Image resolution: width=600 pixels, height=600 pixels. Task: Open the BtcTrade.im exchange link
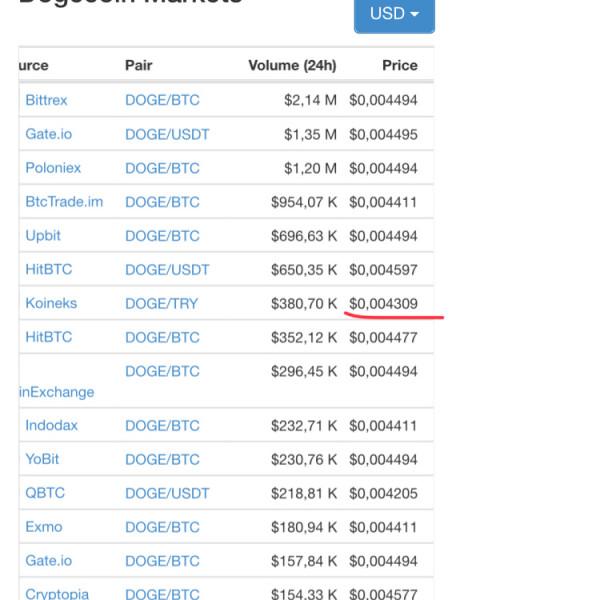click(x=64, y=202)
